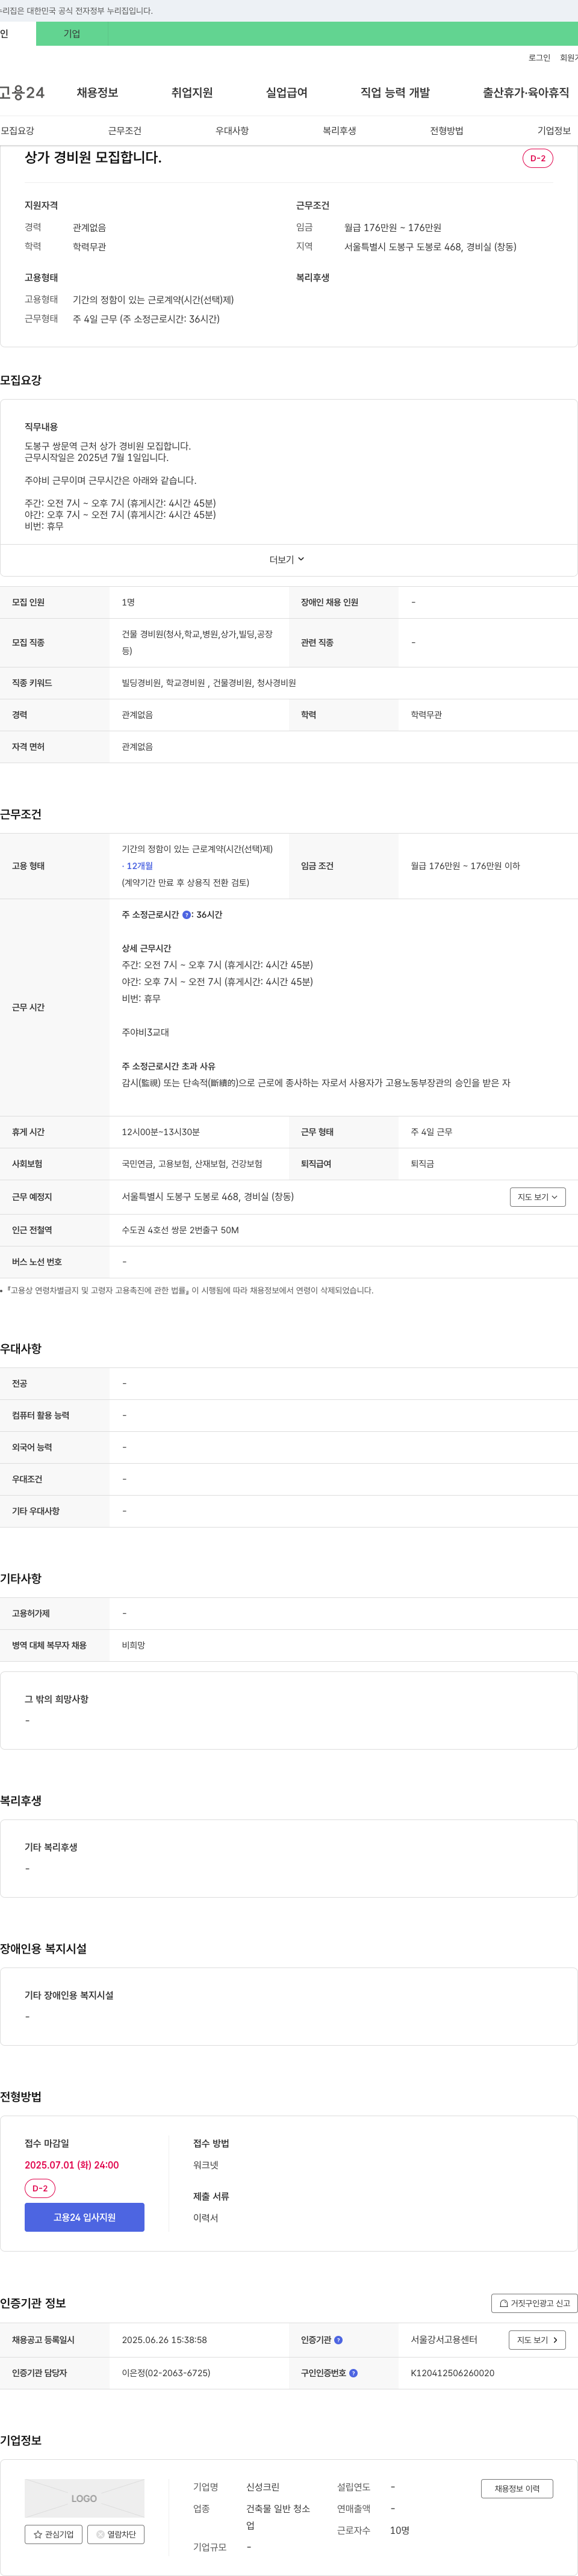Click break time 12시00분~13시30분
Viewport: 578px width, 2576px height.
(x=161, y=1132)
